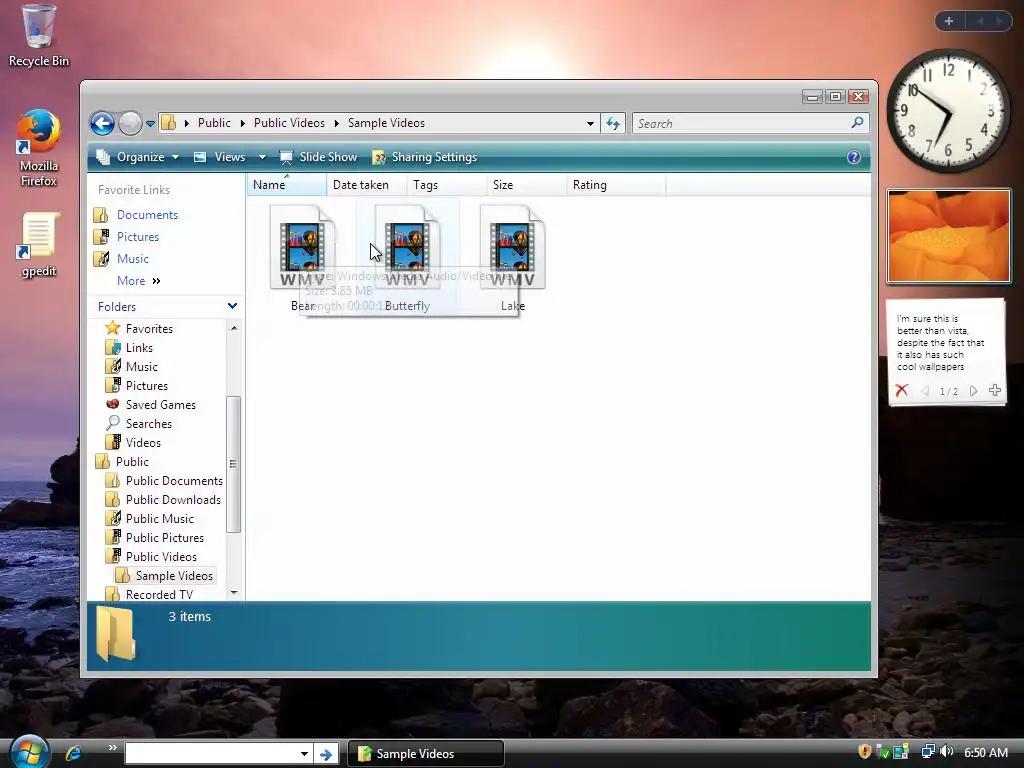Open address bar history dropdown arrow

click(590, 123)
